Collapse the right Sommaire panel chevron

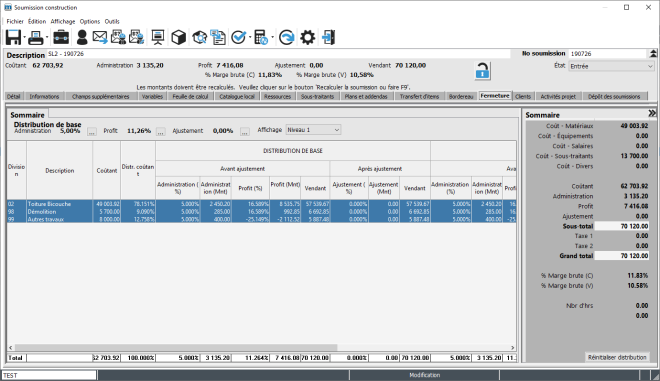(652, 113)
